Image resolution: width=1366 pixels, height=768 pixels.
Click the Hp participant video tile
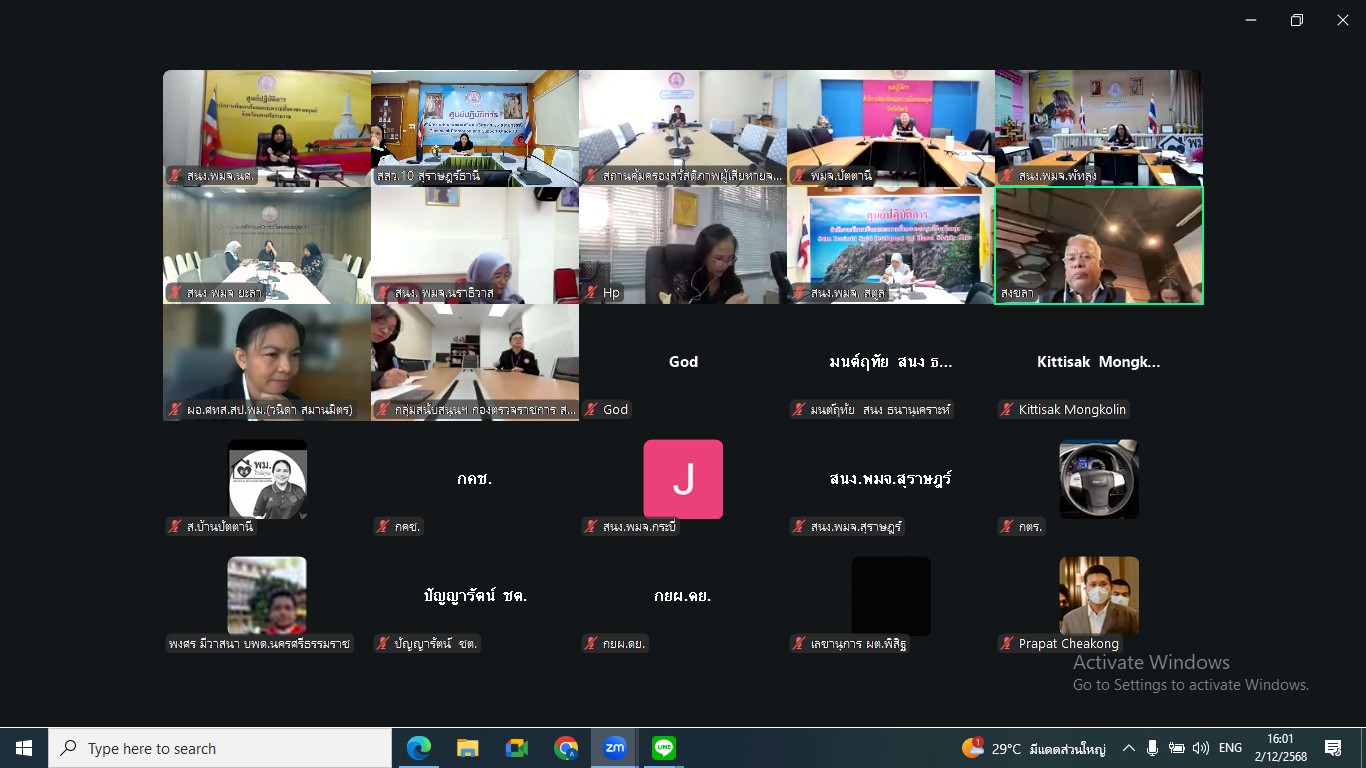[683, 245]
